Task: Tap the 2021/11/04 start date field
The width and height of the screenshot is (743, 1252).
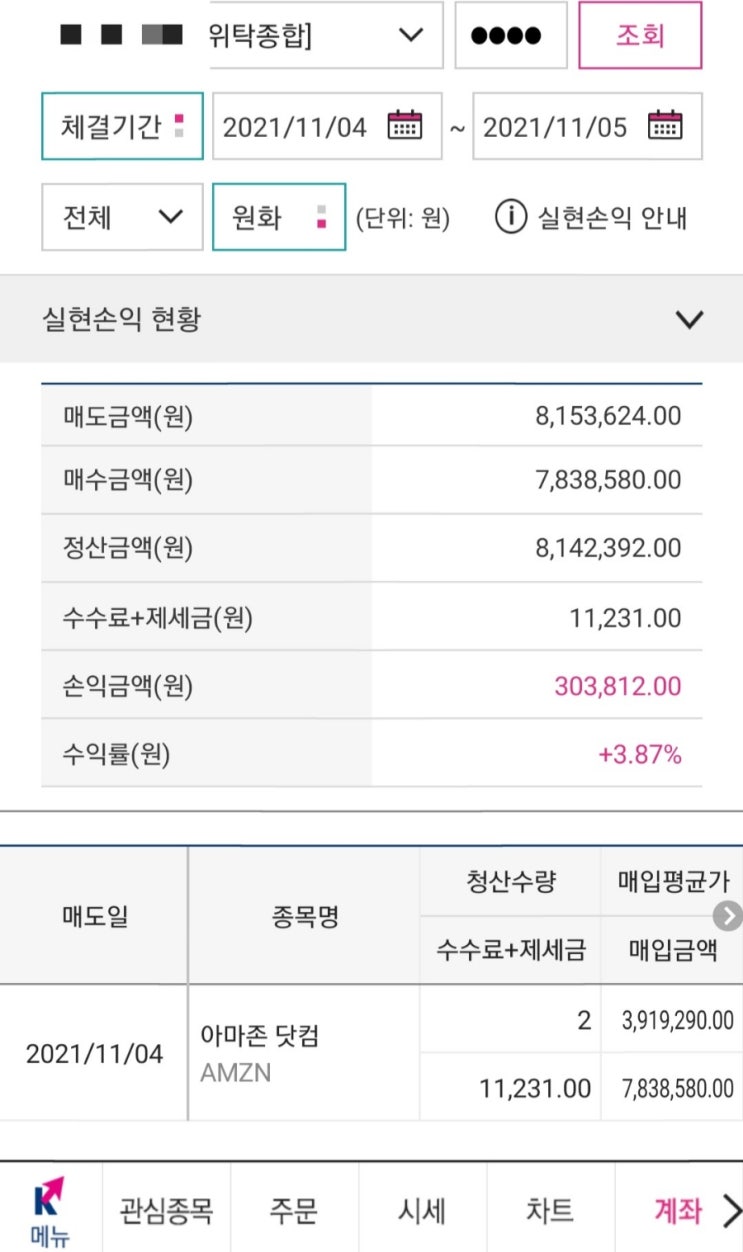Action: pyautogui.click(x=295, y=127)
